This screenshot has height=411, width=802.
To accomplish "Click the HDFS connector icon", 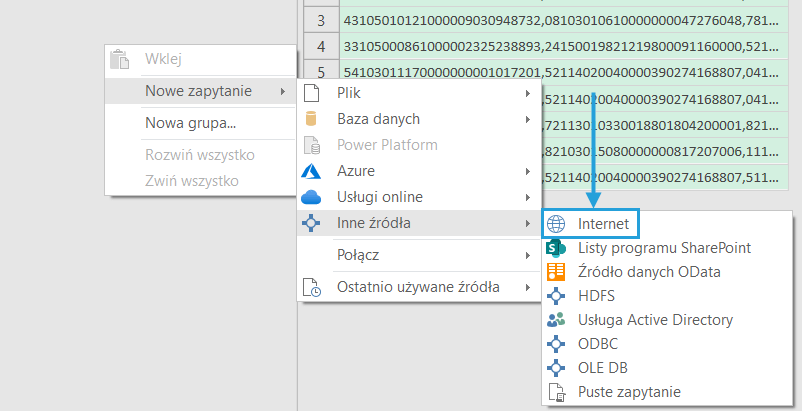I will point(557,295).
